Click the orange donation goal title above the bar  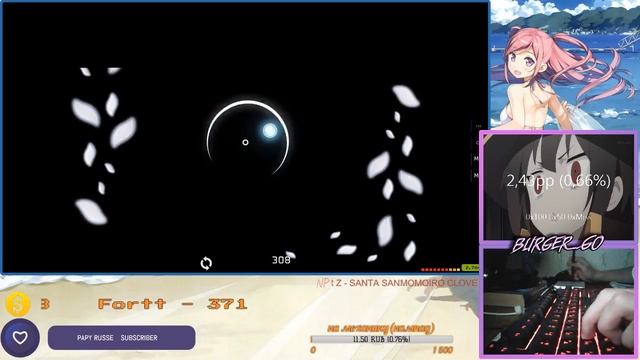click(381, 328)
